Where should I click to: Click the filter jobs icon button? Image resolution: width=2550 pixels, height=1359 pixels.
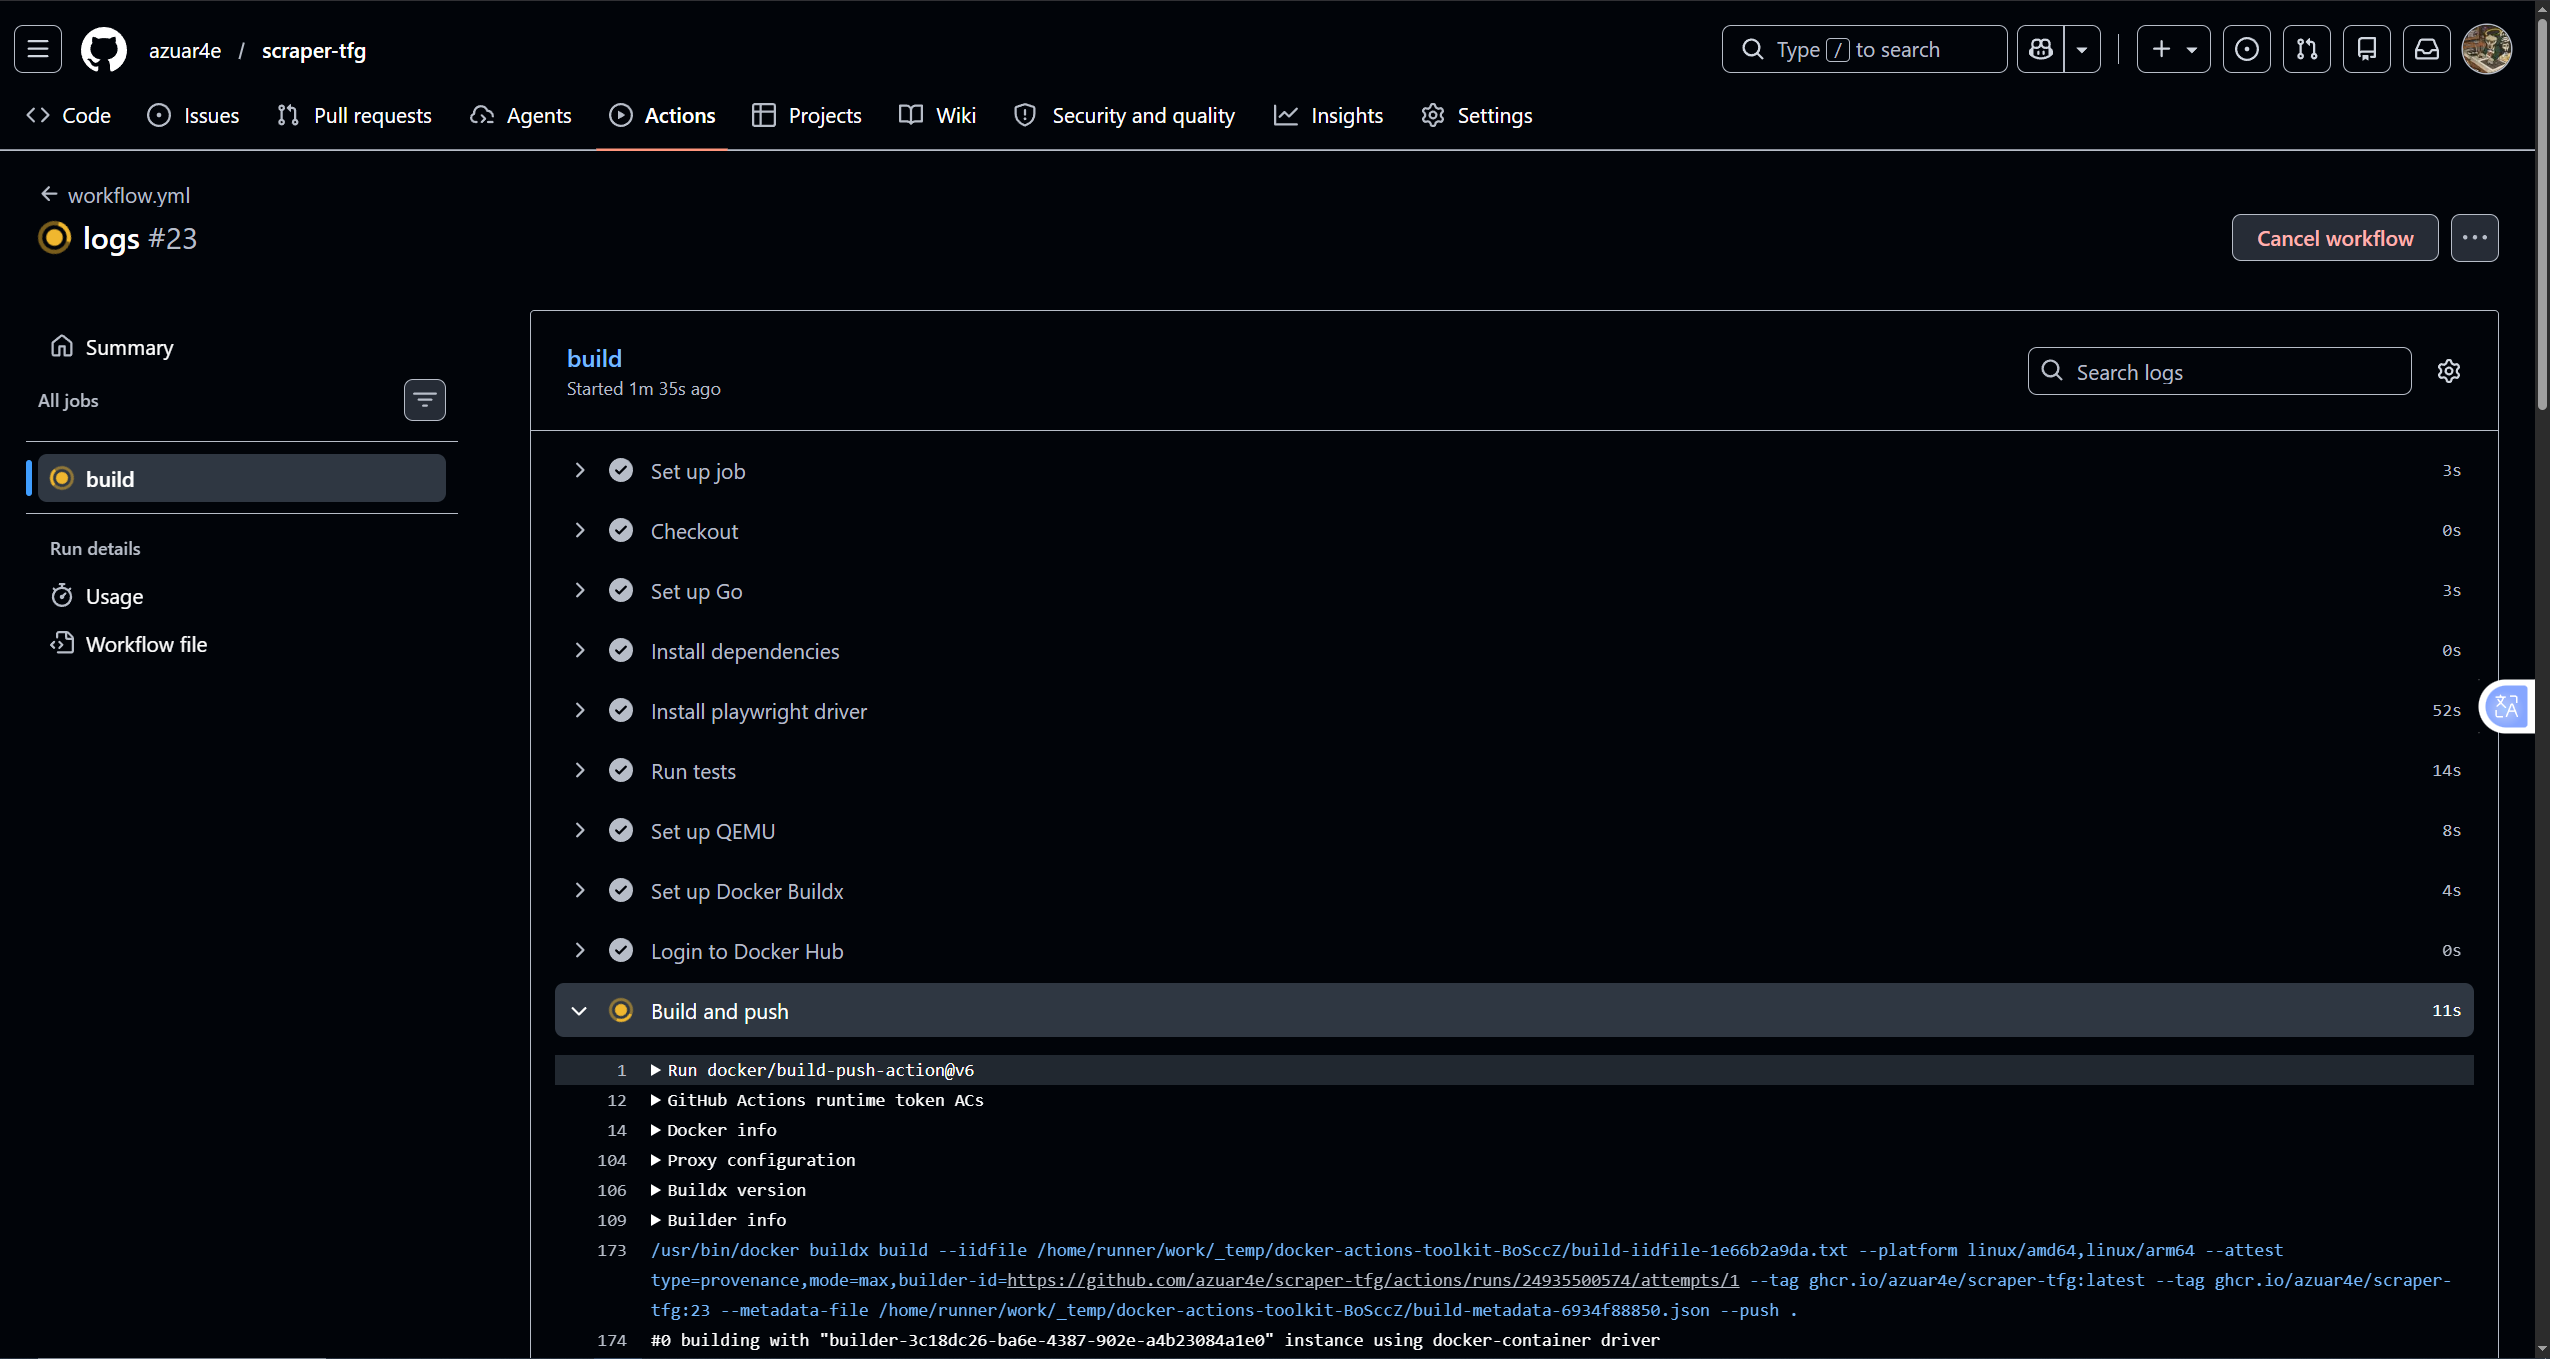(x=425, y=400)
